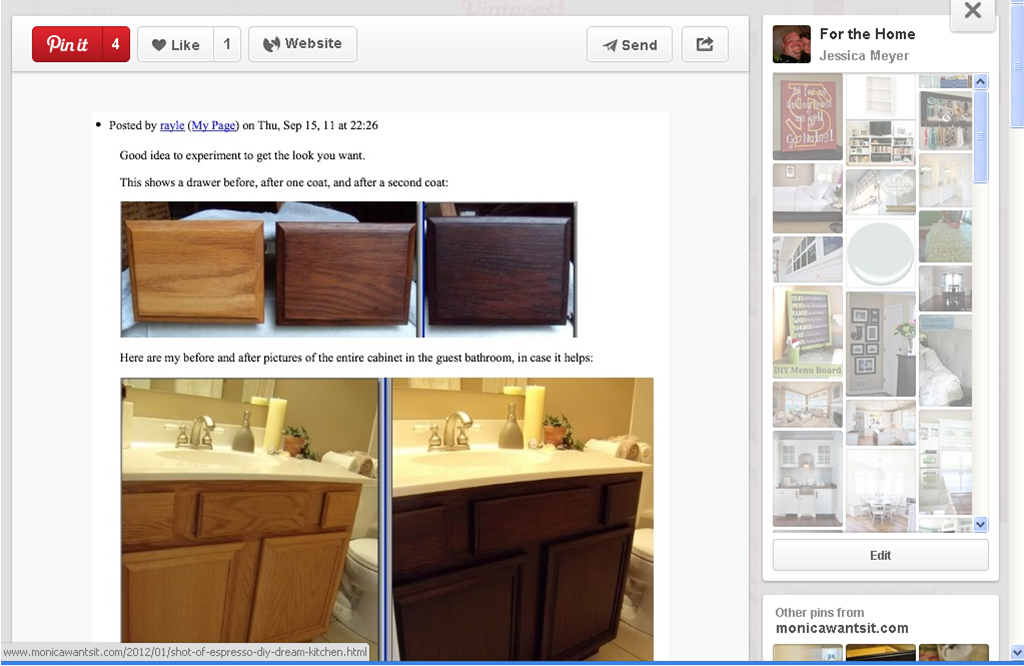Image resolution: width=1024 pixels, height=666 pixels.
Task: Open the DIY Menu Board thumbnail
Action: pyautogui.click(x=807, y=332)
